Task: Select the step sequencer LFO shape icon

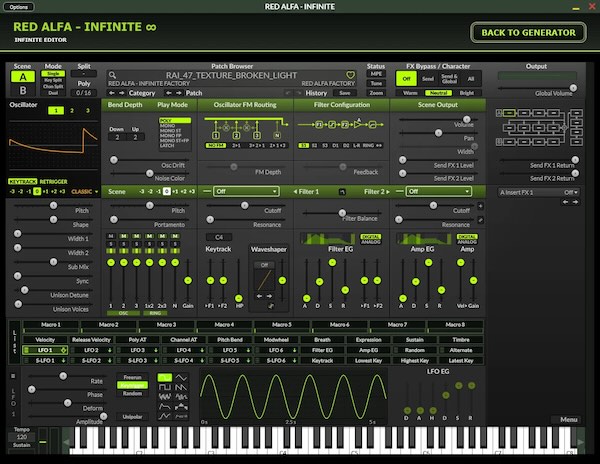Action: [x=181, y=406]
